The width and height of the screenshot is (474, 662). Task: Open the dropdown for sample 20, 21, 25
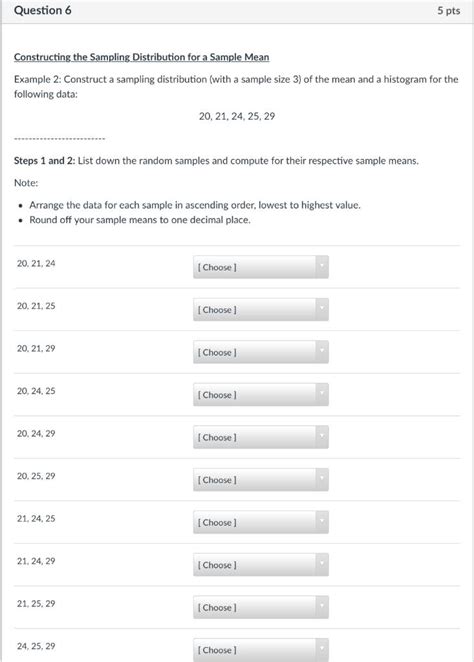(x=260, y=310)
